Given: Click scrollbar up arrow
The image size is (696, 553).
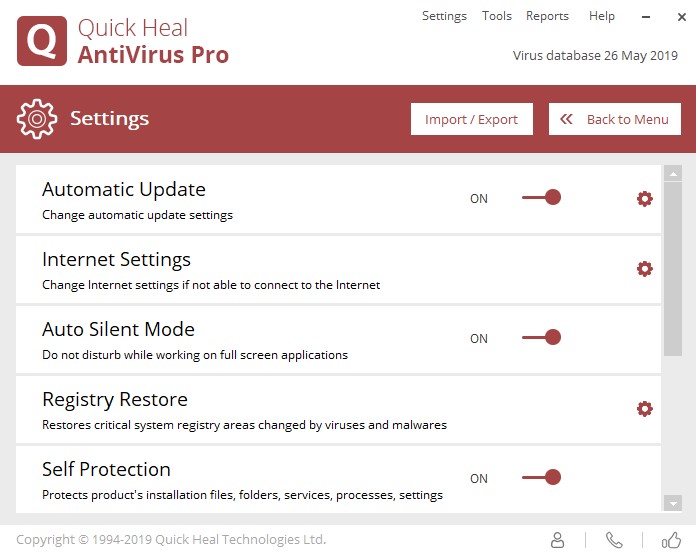Looking at the screenshot, I should 673,173.
